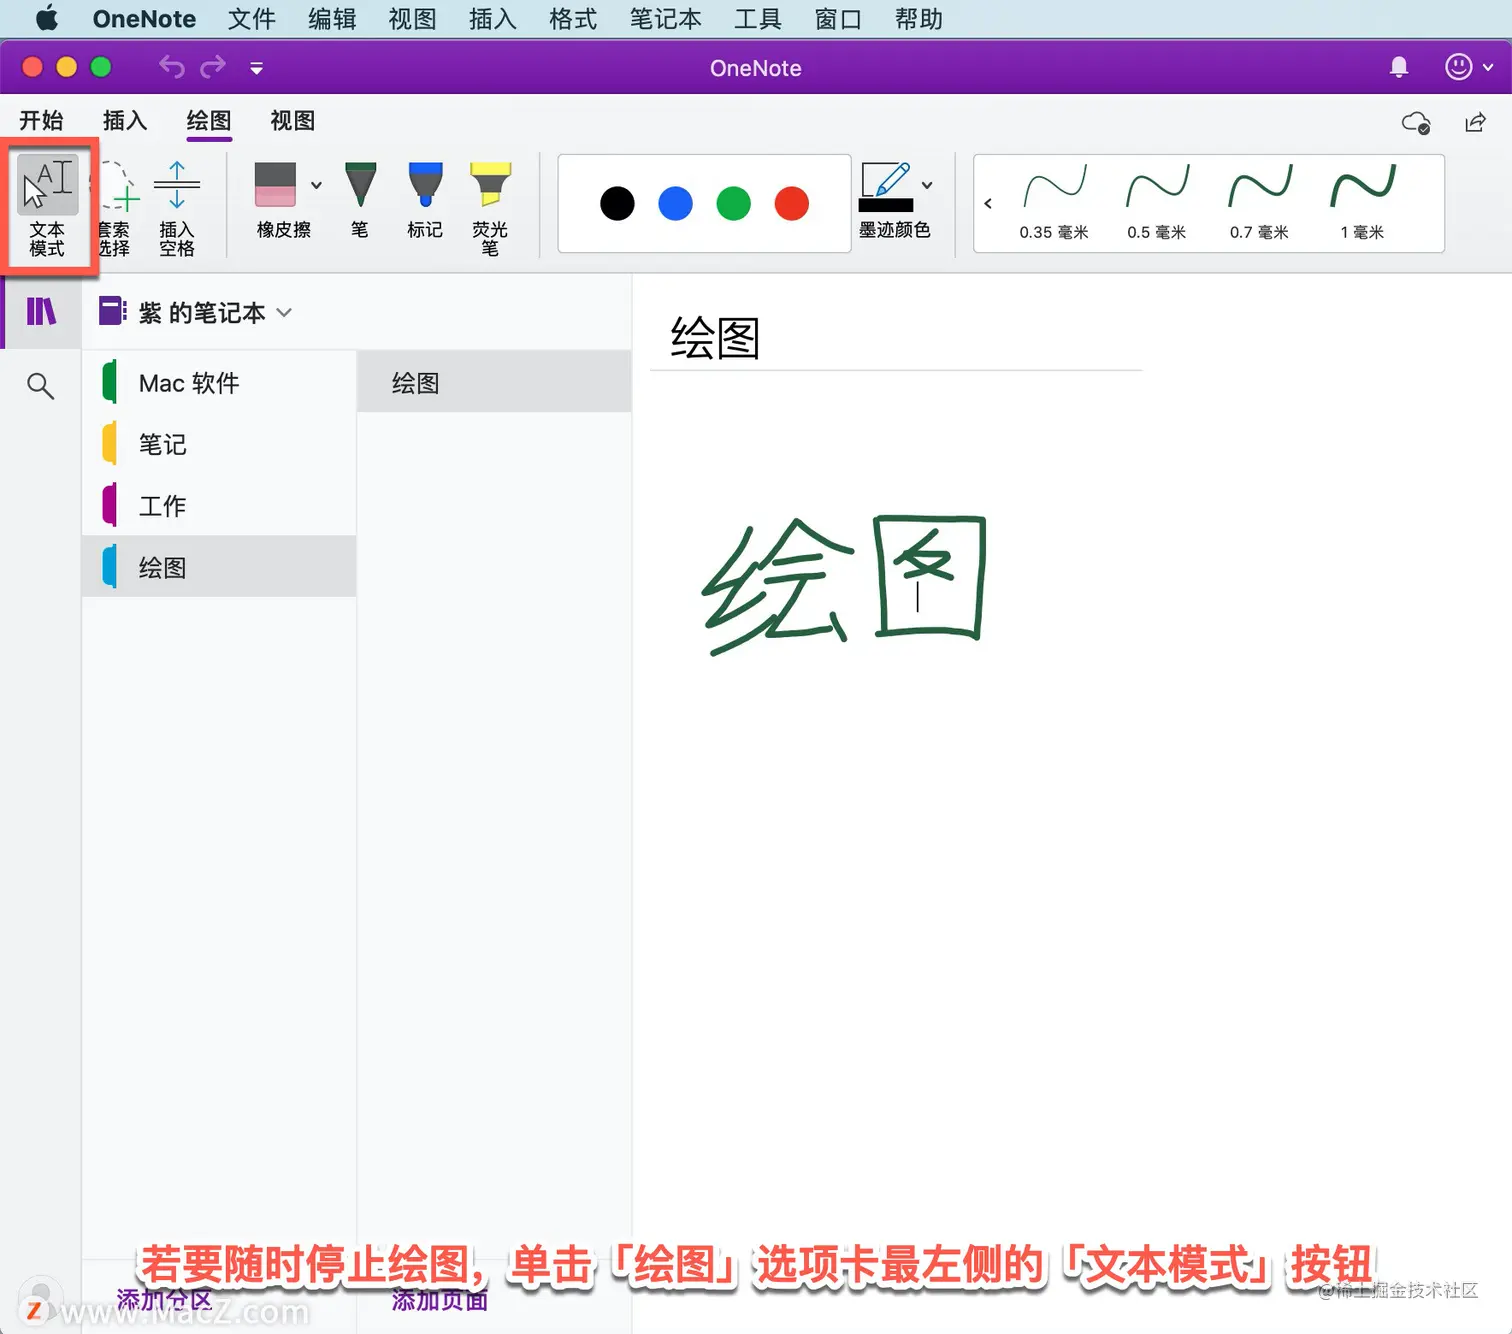Switch to the 绘图 ribbon tab
The height and width of the screenshot is (1334, 1512).
(x=209, y=121)
